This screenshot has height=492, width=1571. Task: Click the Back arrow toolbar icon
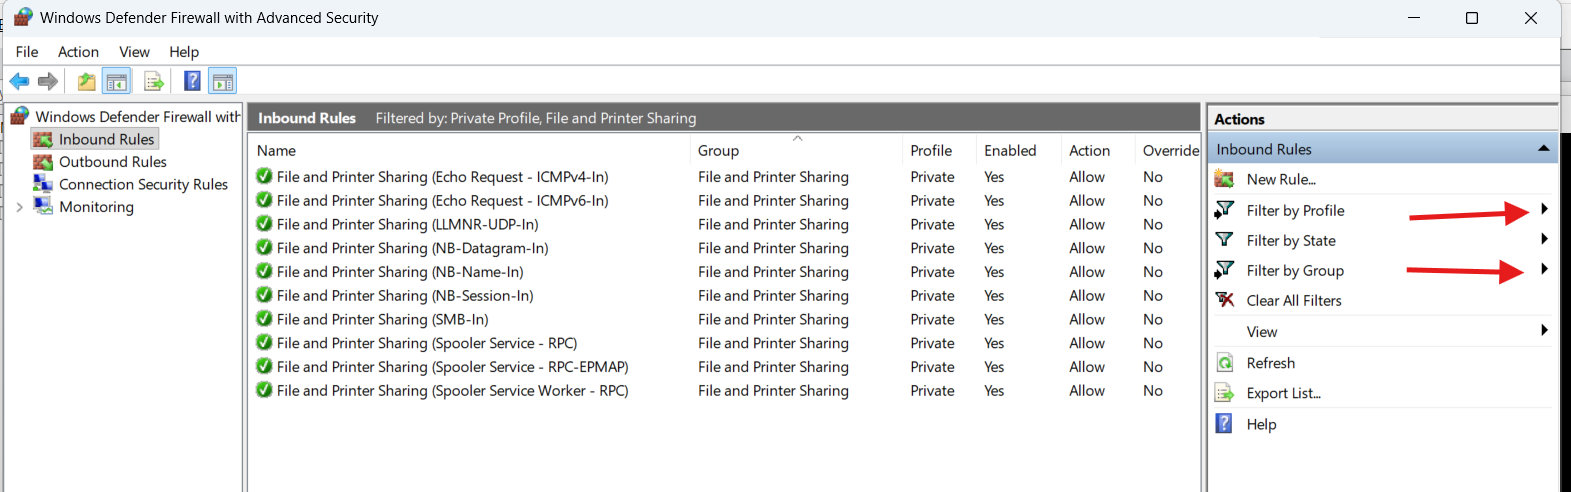coord(19,81)
